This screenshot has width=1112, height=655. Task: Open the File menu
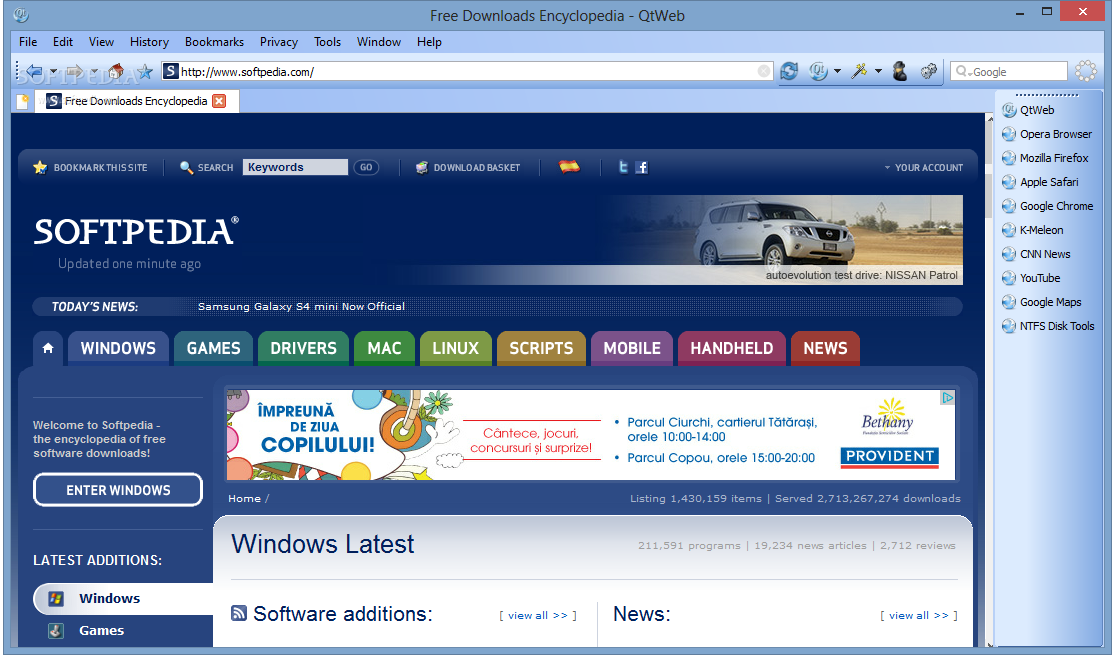click(x=28, y=42)
